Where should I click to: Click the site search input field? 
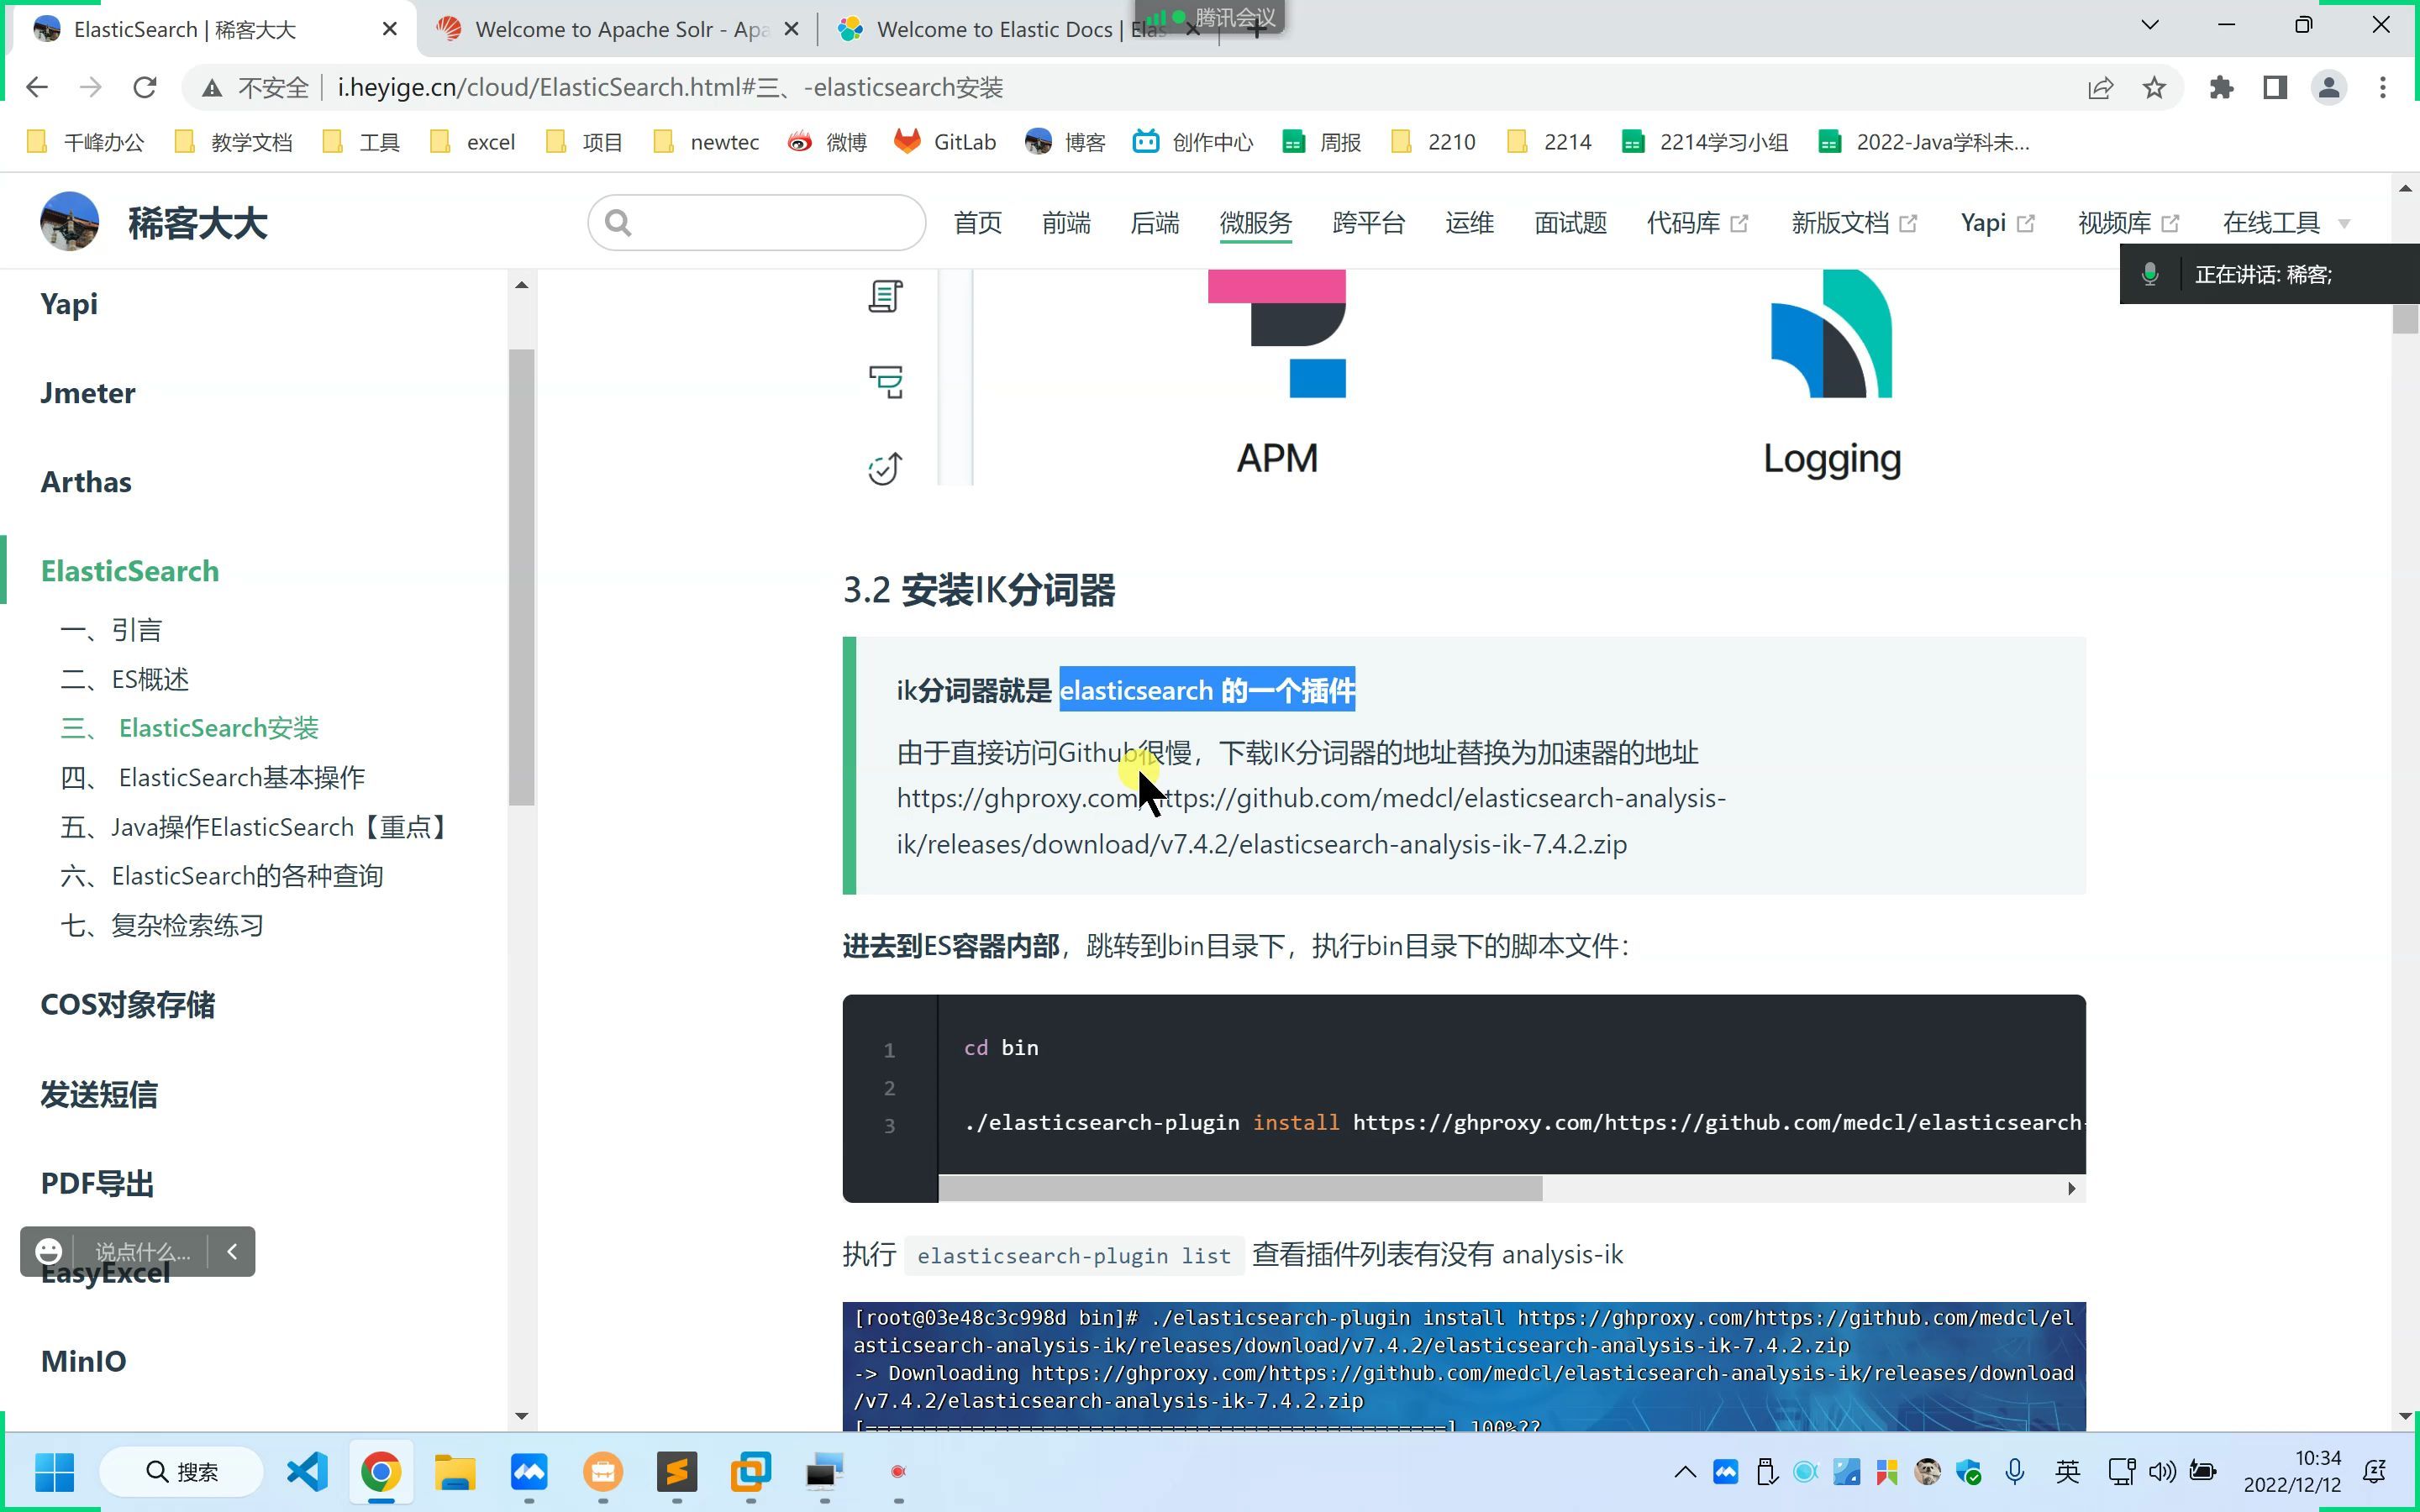tap(757, 223)
